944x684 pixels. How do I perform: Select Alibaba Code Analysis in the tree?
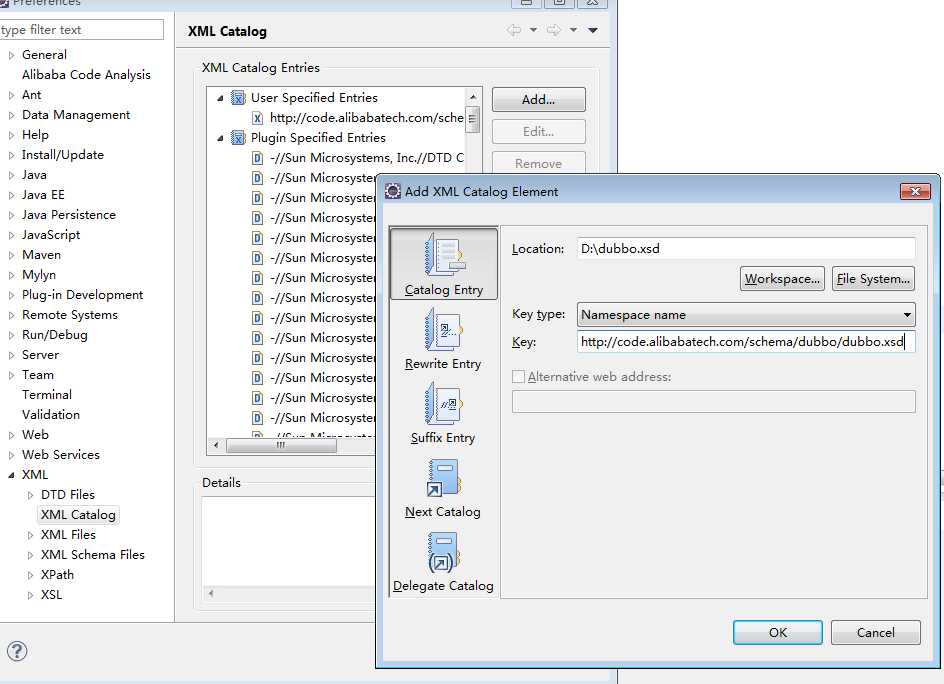[x=86, y=75]
